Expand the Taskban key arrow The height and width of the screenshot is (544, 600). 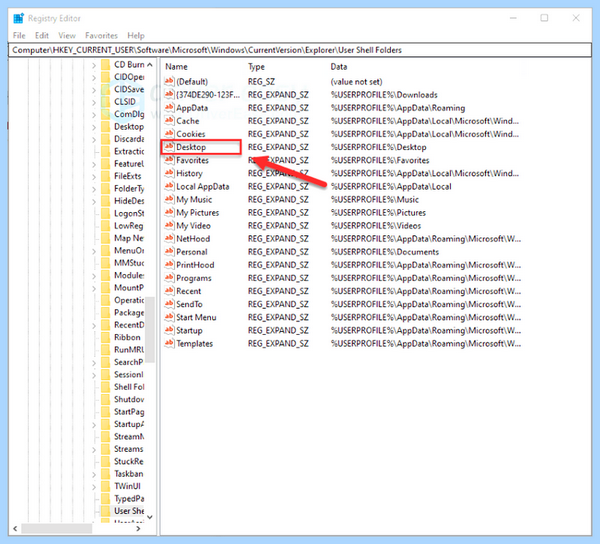(94, 474)
